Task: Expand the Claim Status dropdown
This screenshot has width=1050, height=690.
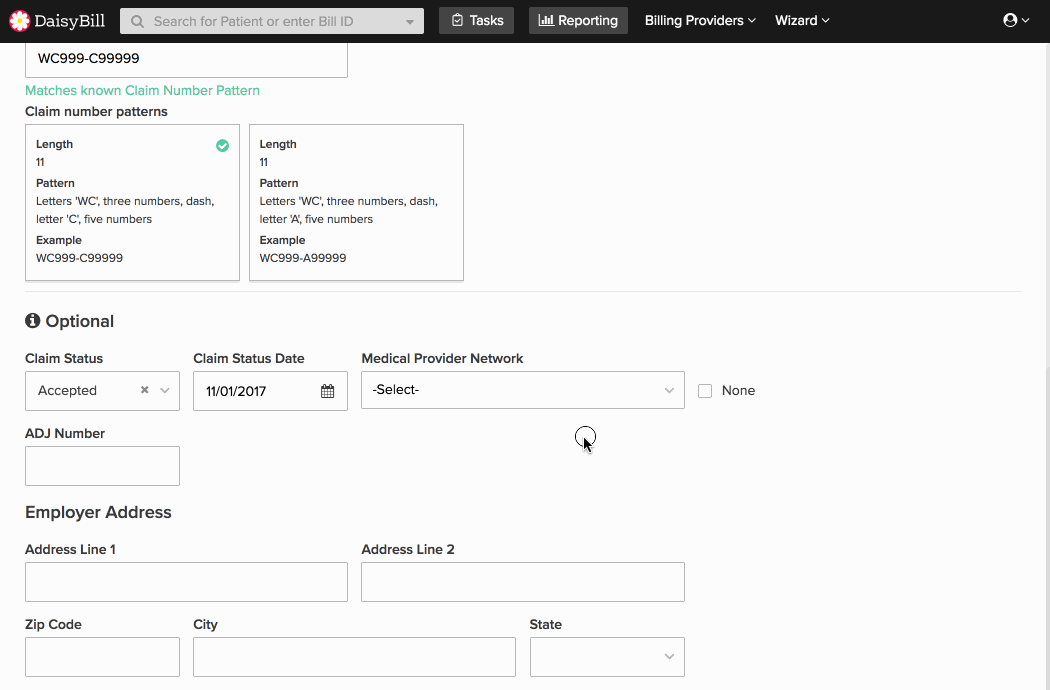Action: click(165, 391)
